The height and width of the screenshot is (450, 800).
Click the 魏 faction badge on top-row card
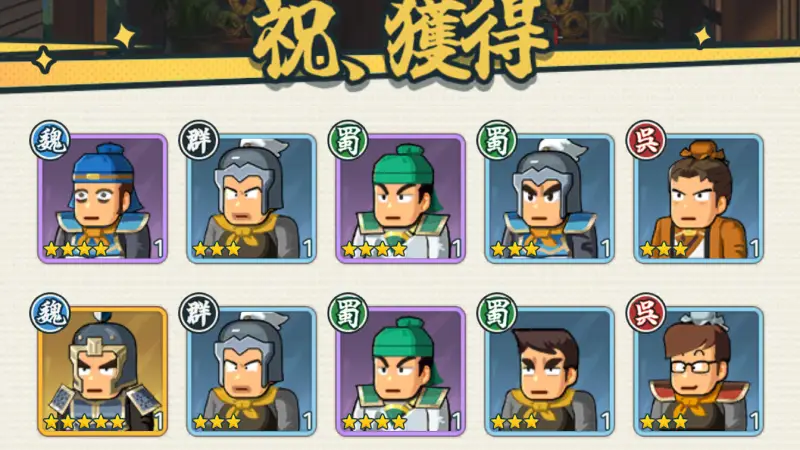(x=50, y=140)
